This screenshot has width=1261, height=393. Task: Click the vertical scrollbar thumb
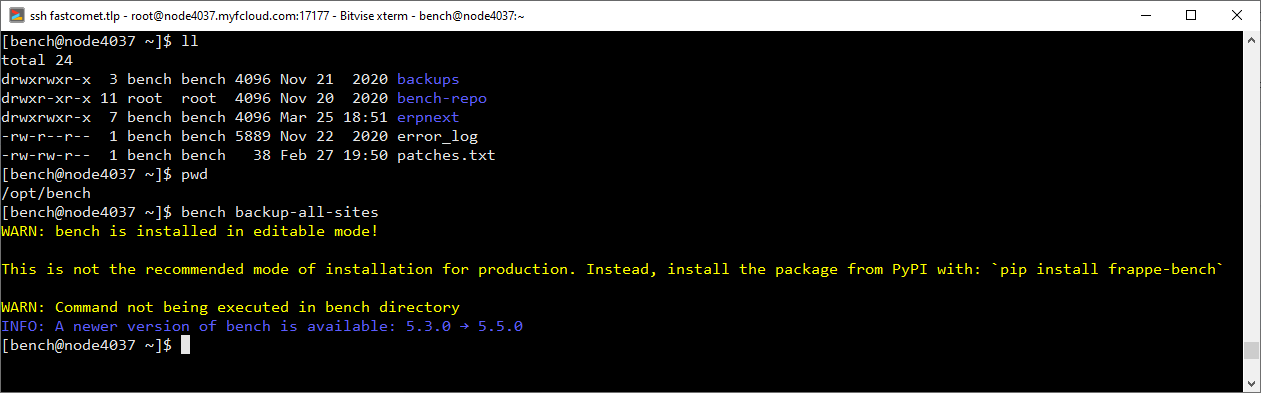click(x=1251, y=350)
